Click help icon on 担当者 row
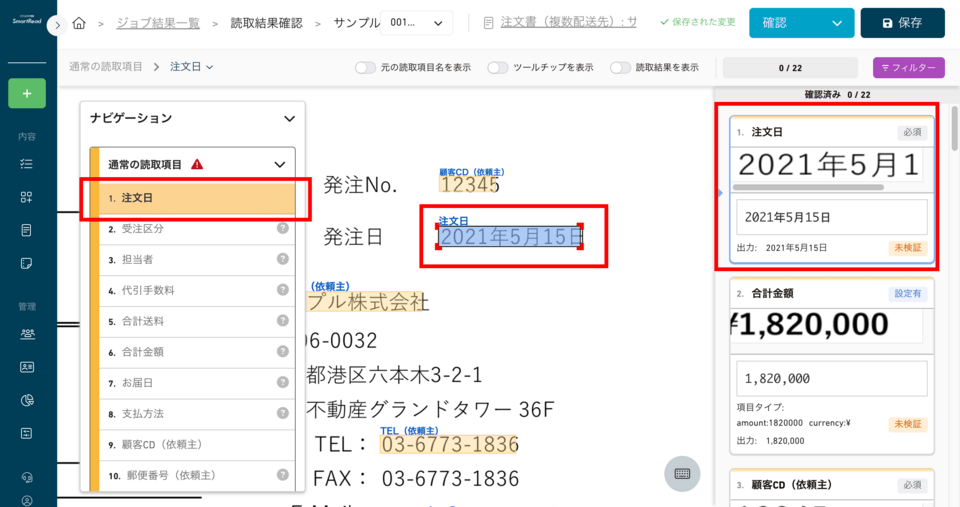Viewport: 960px width, 507px height. click(x=282, y=258)
